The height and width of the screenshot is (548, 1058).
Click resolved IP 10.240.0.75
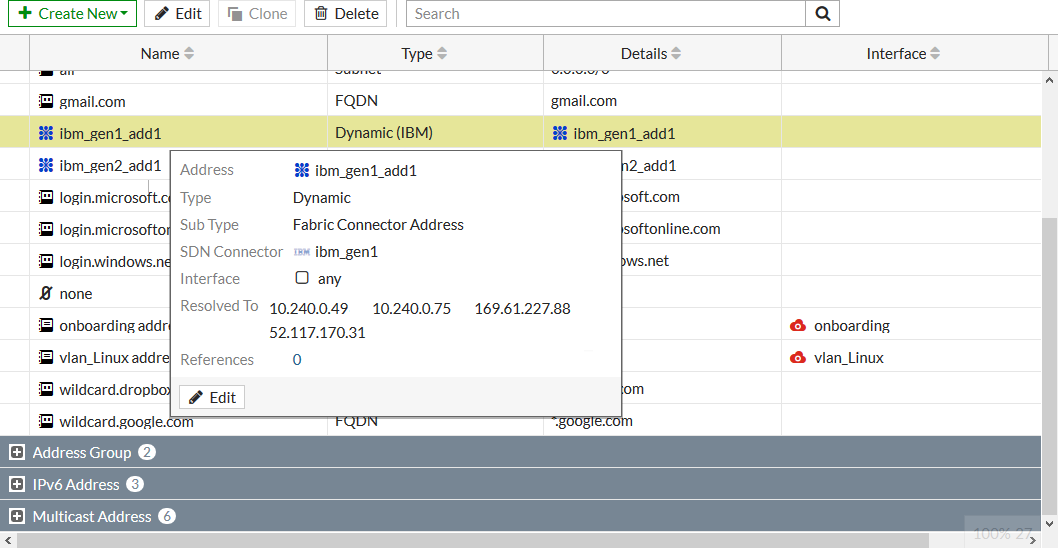point(412,308)
